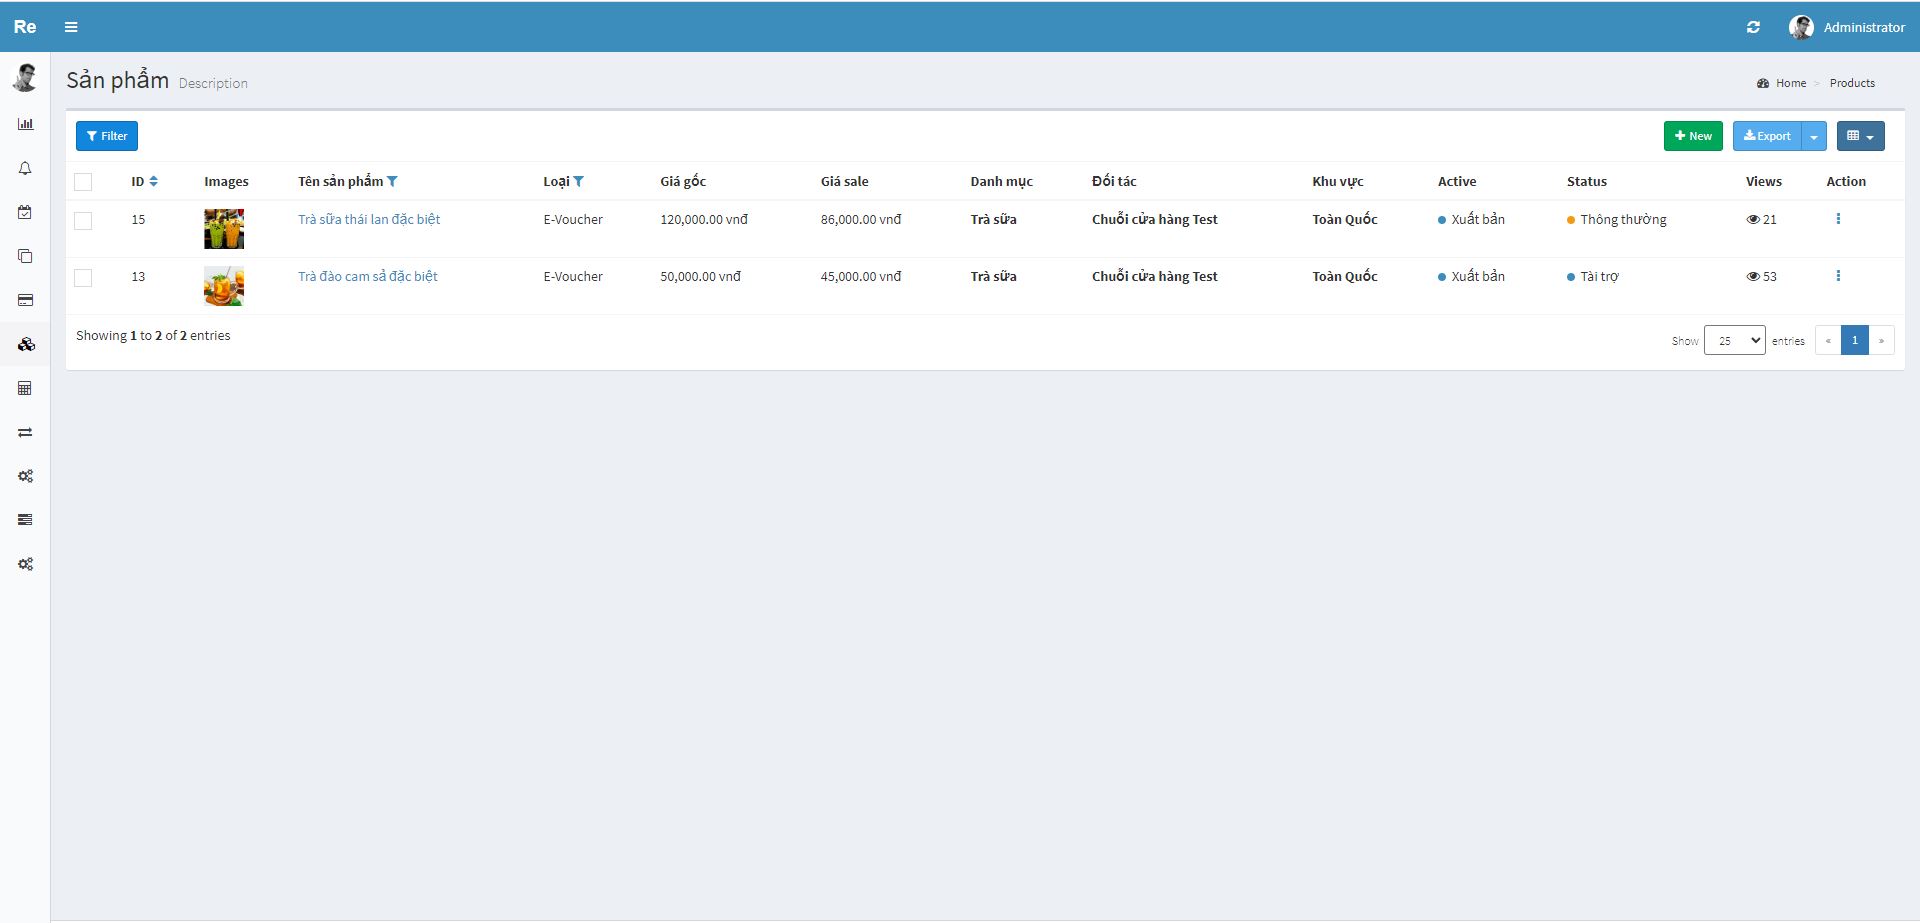Viewport: 1920px width, 923px height.
Task: Open Trà đào cam sả đặc biệt link
Action: 368,276
